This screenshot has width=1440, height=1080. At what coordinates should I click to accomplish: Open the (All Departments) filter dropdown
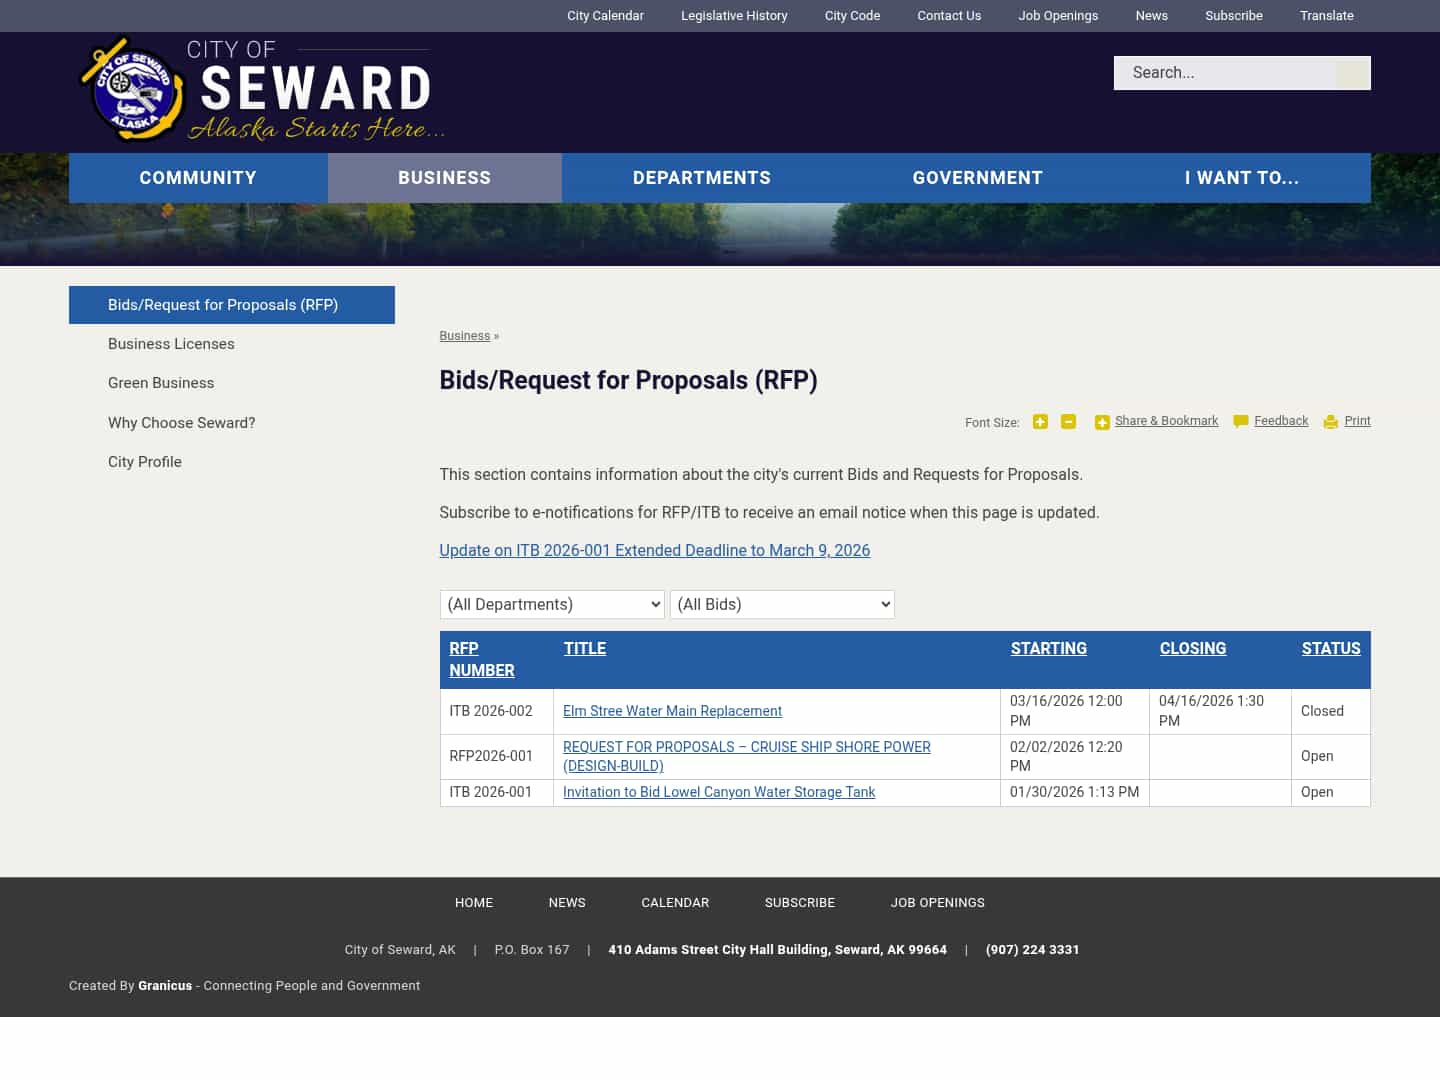click(x=552, y=604)
